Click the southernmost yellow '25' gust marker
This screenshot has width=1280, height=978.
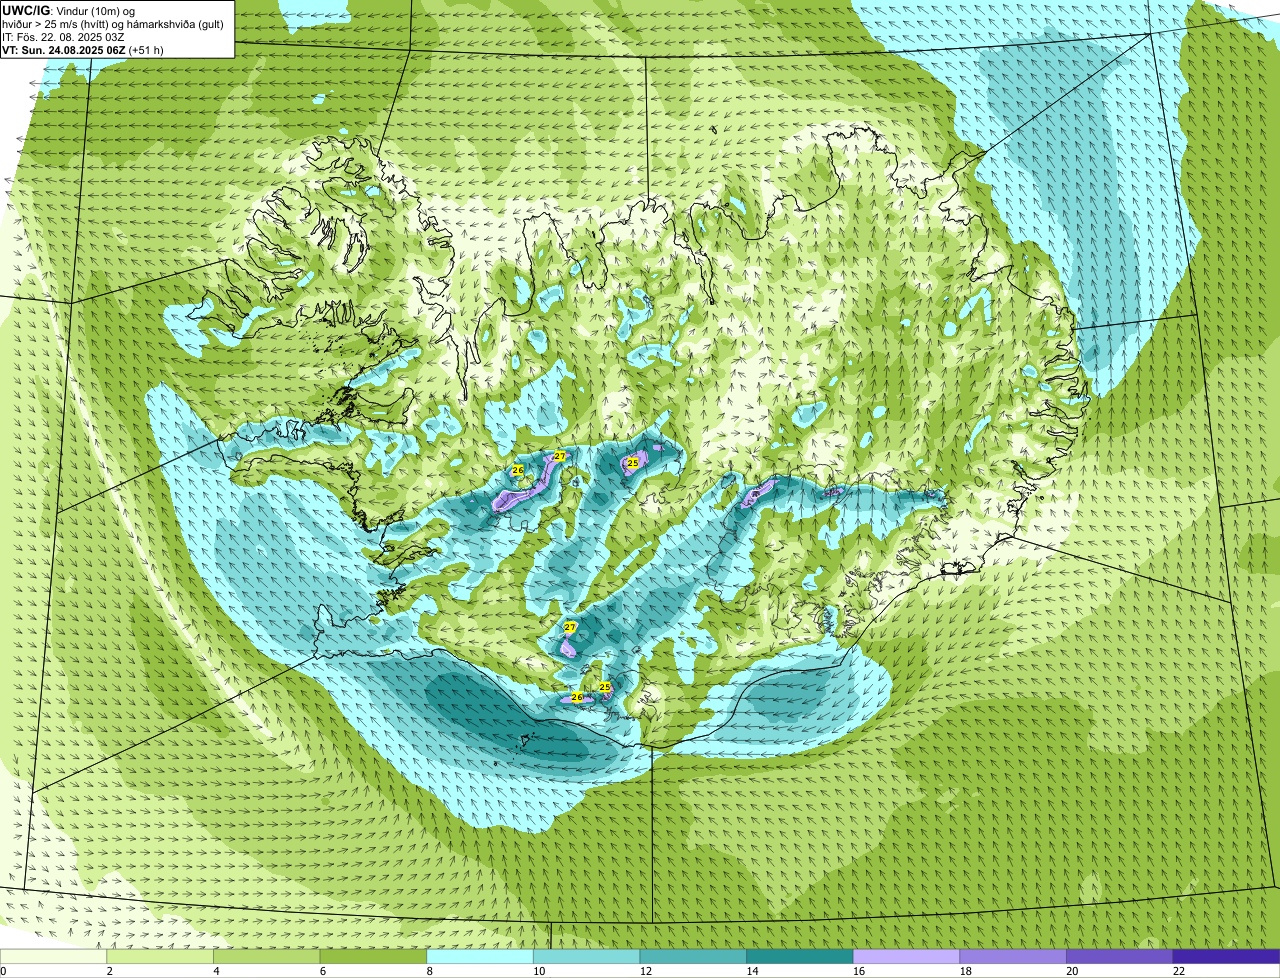coord(605,687)
